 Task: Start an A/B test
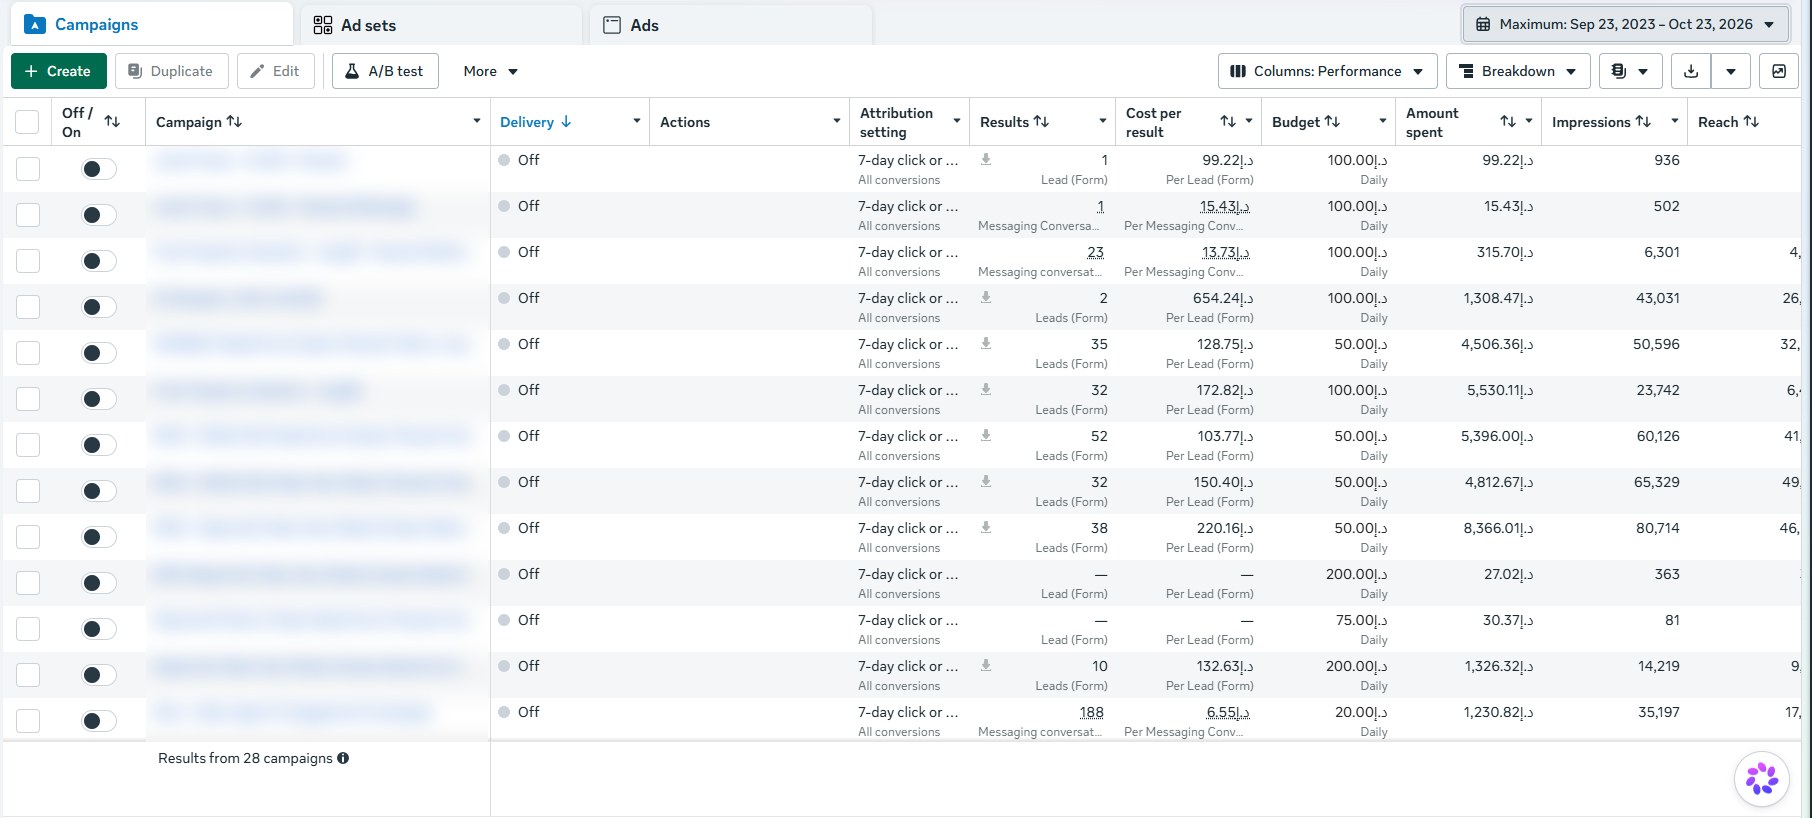pyautogui.click(x=385, y=71)
